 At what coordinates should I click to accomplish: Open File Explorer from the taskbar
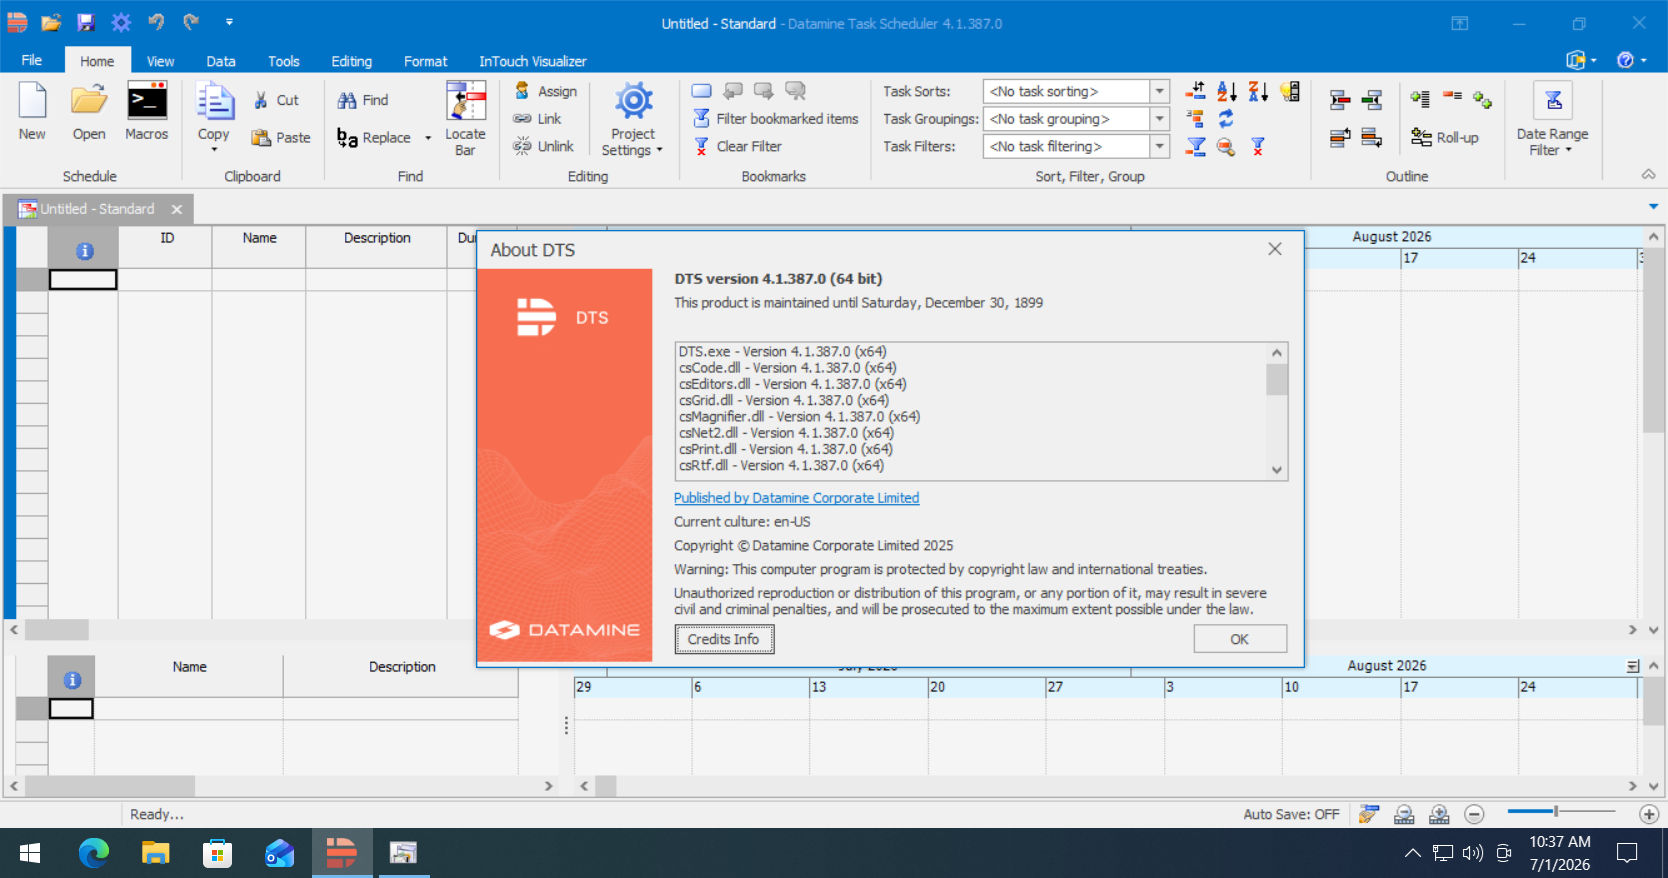[x=156, y=853]
